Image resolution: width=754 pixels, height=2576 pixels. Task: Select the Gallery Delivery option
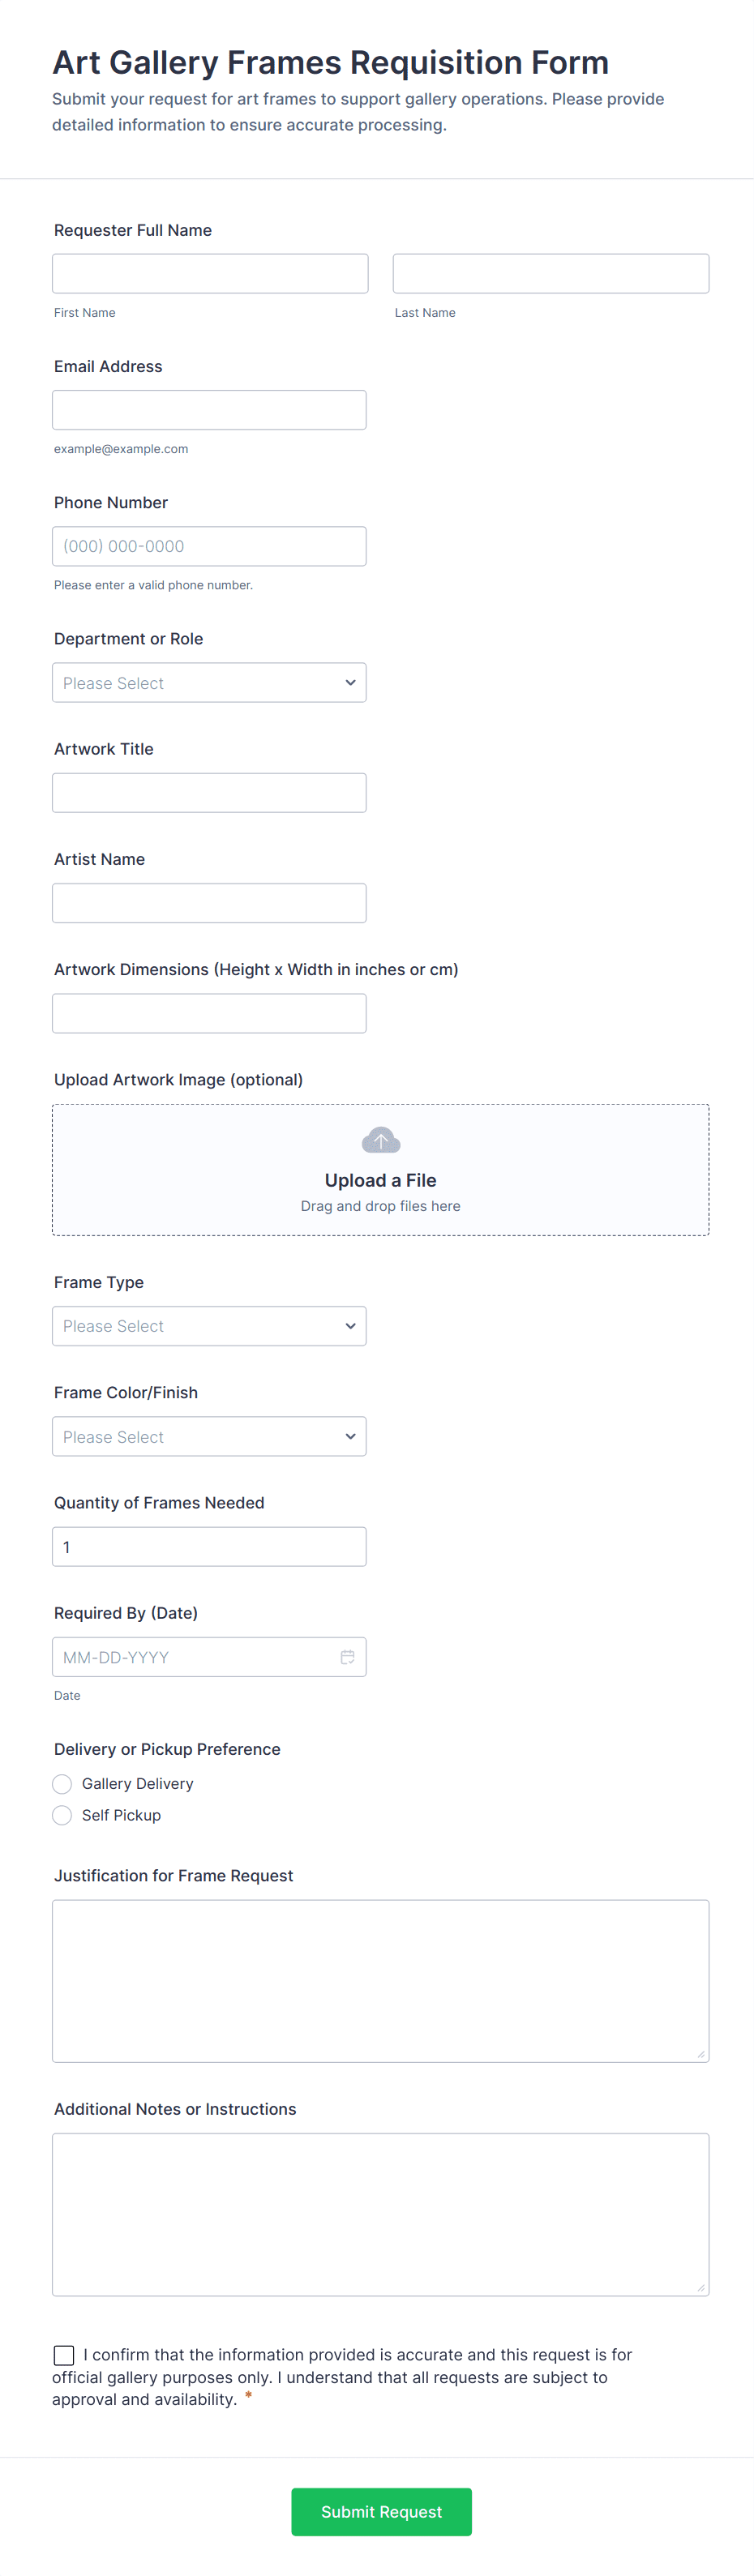tap(62, 1784)
